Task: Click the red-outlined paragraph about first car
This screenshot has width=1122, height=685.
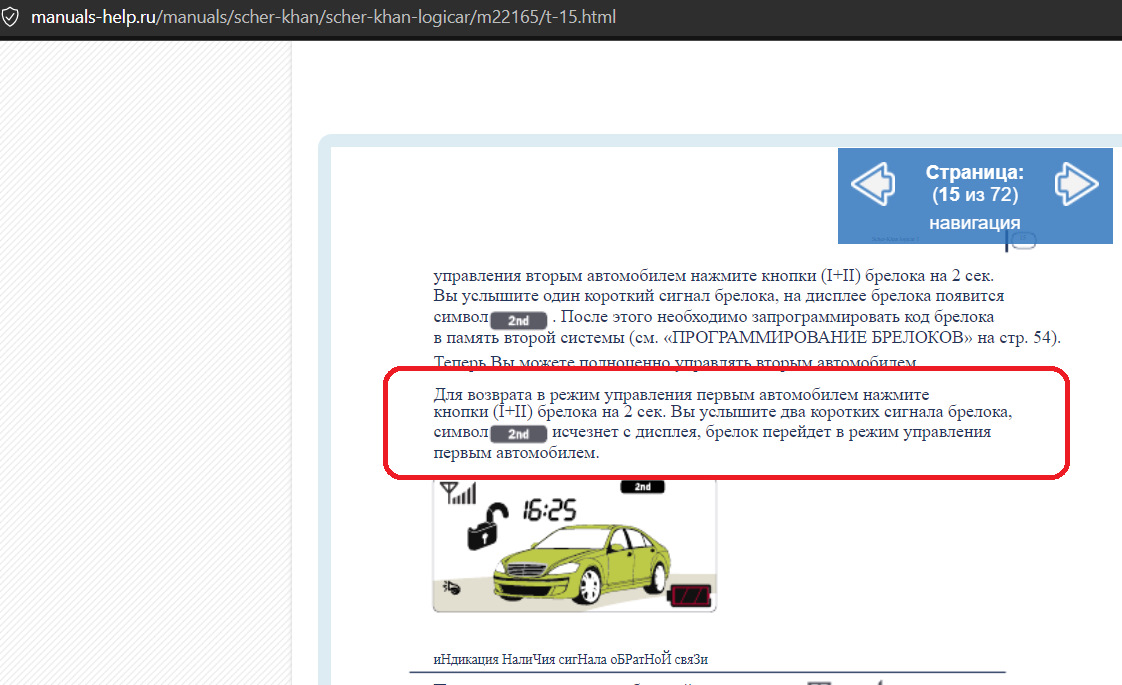Action: (725, 423)
